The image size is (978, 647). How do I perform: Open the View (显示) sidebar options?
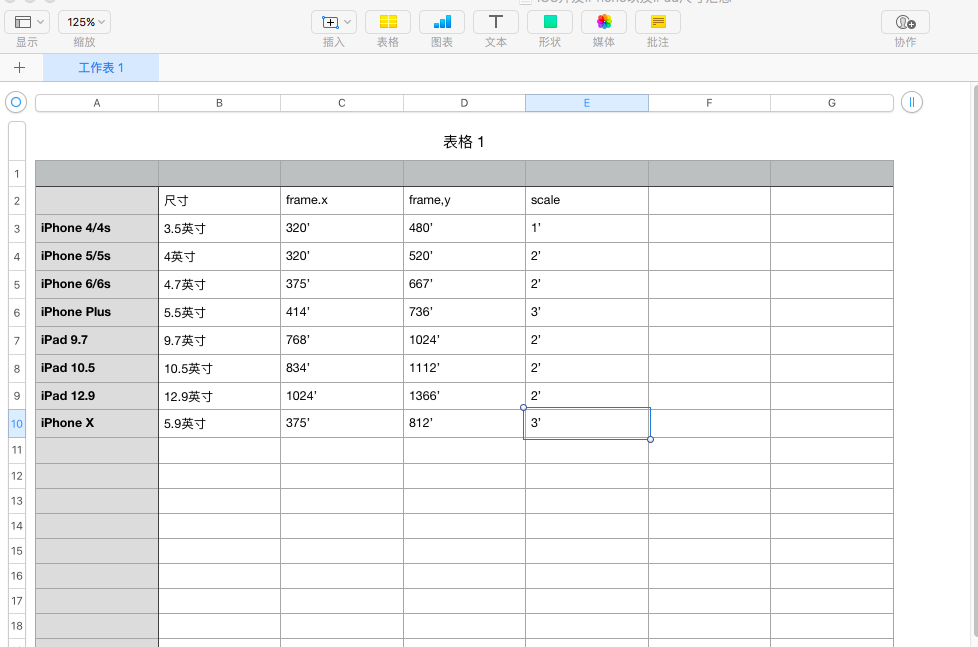click(x=27, y=22)
